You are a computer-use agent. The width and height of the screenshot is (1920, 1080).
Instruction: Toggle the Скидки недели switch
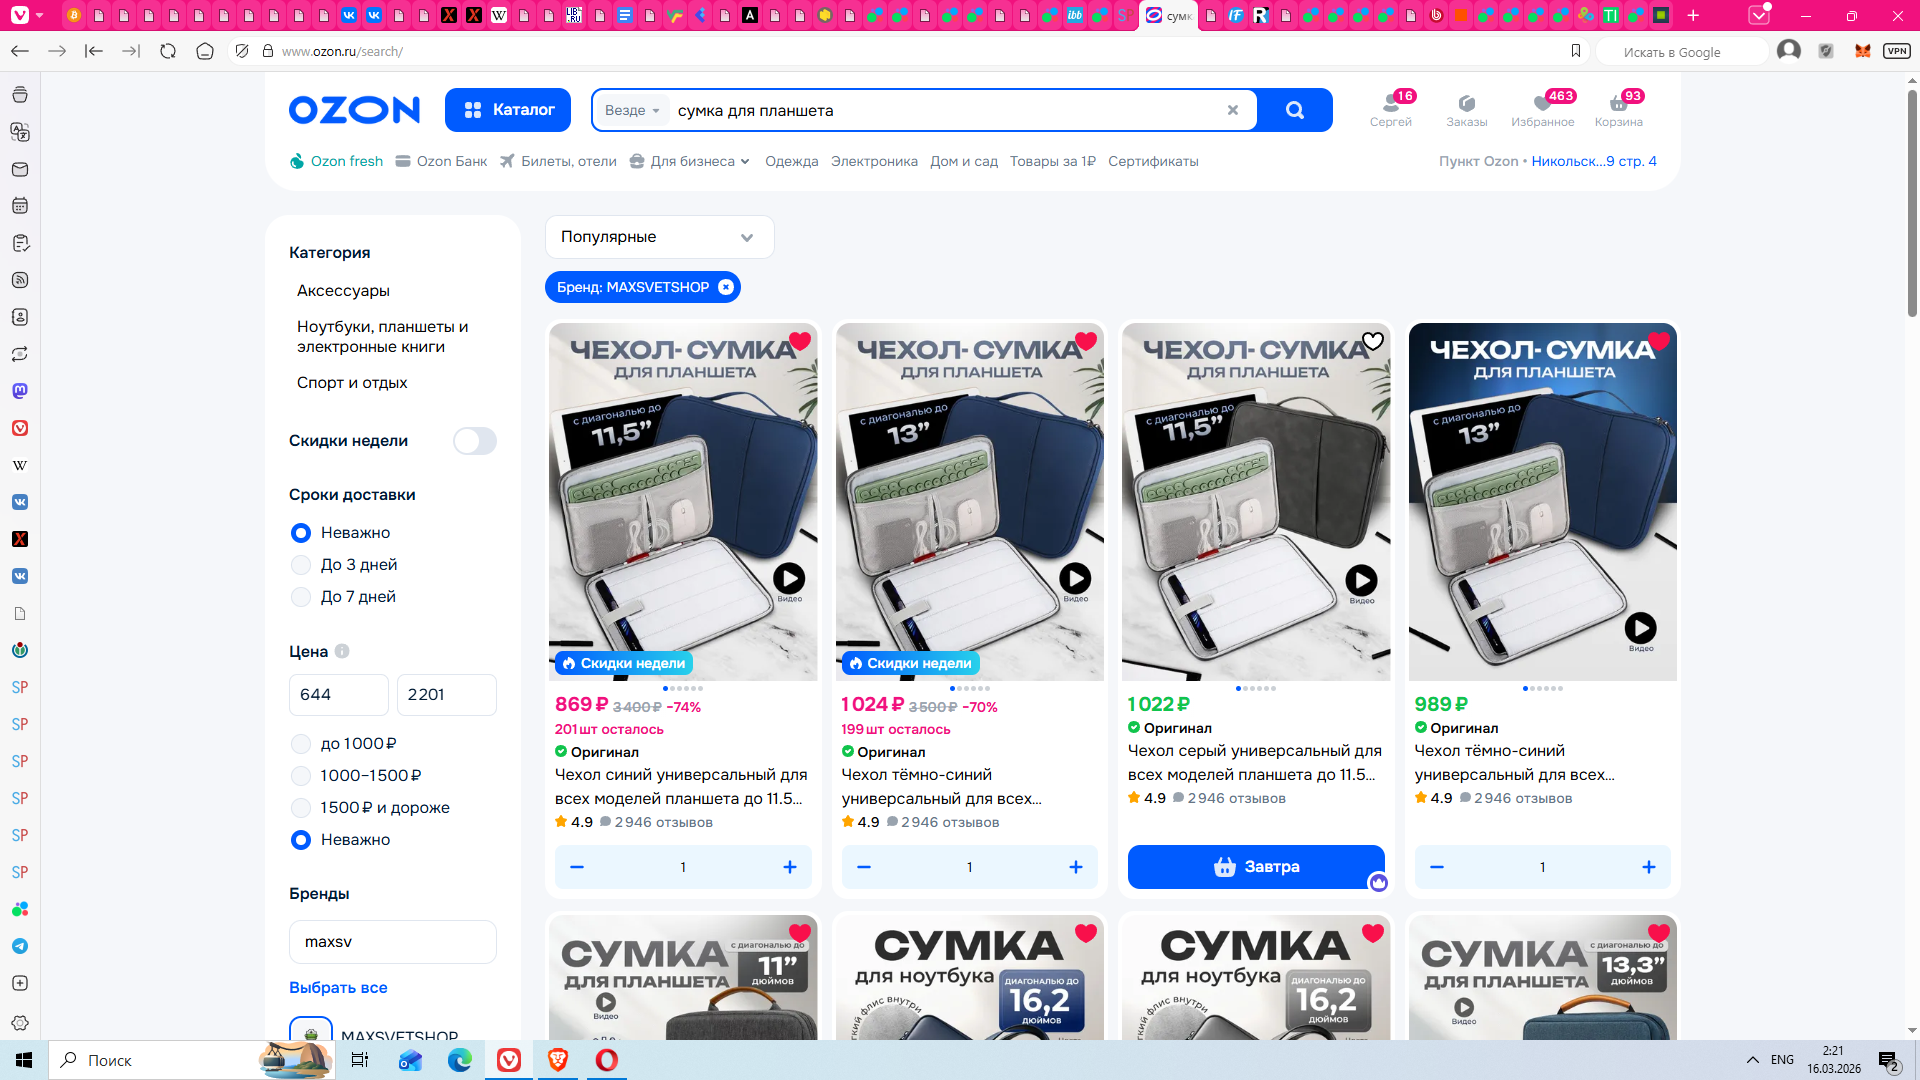[474, 441]
